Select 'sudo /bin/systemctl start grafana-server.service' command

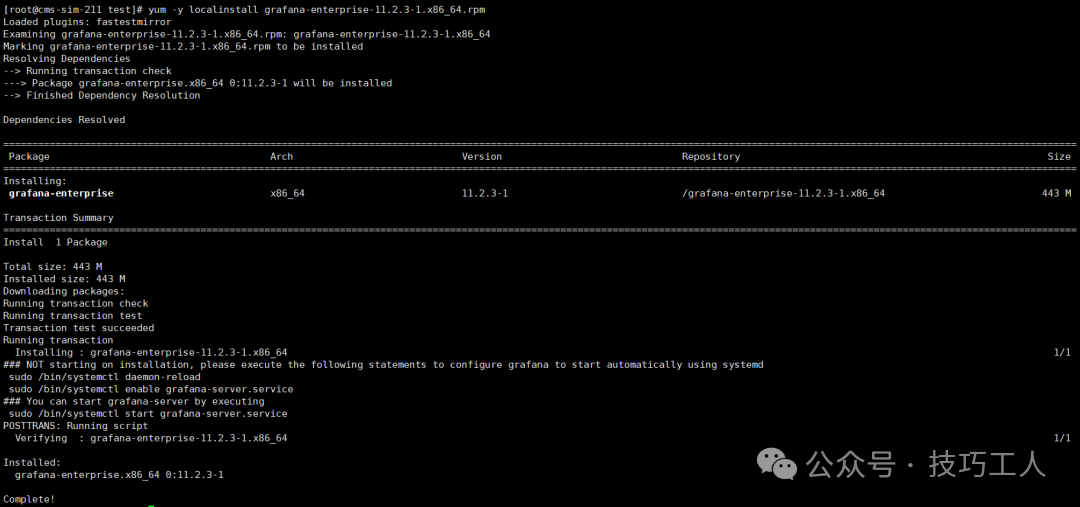click(148, 414)
